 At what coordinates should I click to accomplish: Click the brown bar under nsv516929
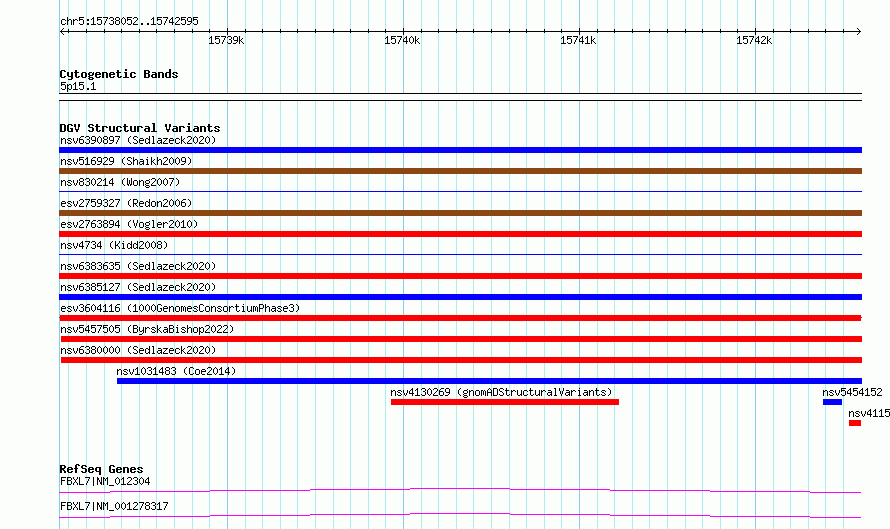click(460, 171)
